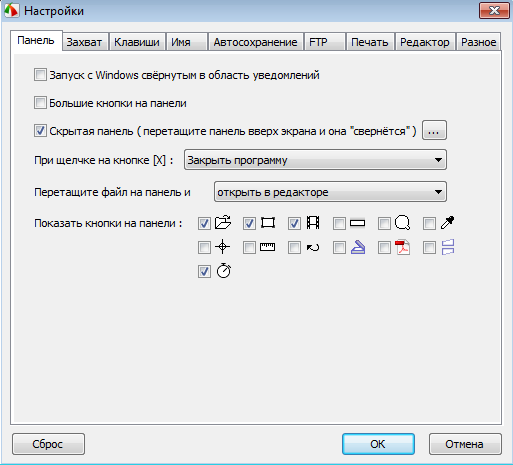This screenshot has height=465, width=513.
Task: Click the red PDF document icon
Action: (x=402, y=247)
